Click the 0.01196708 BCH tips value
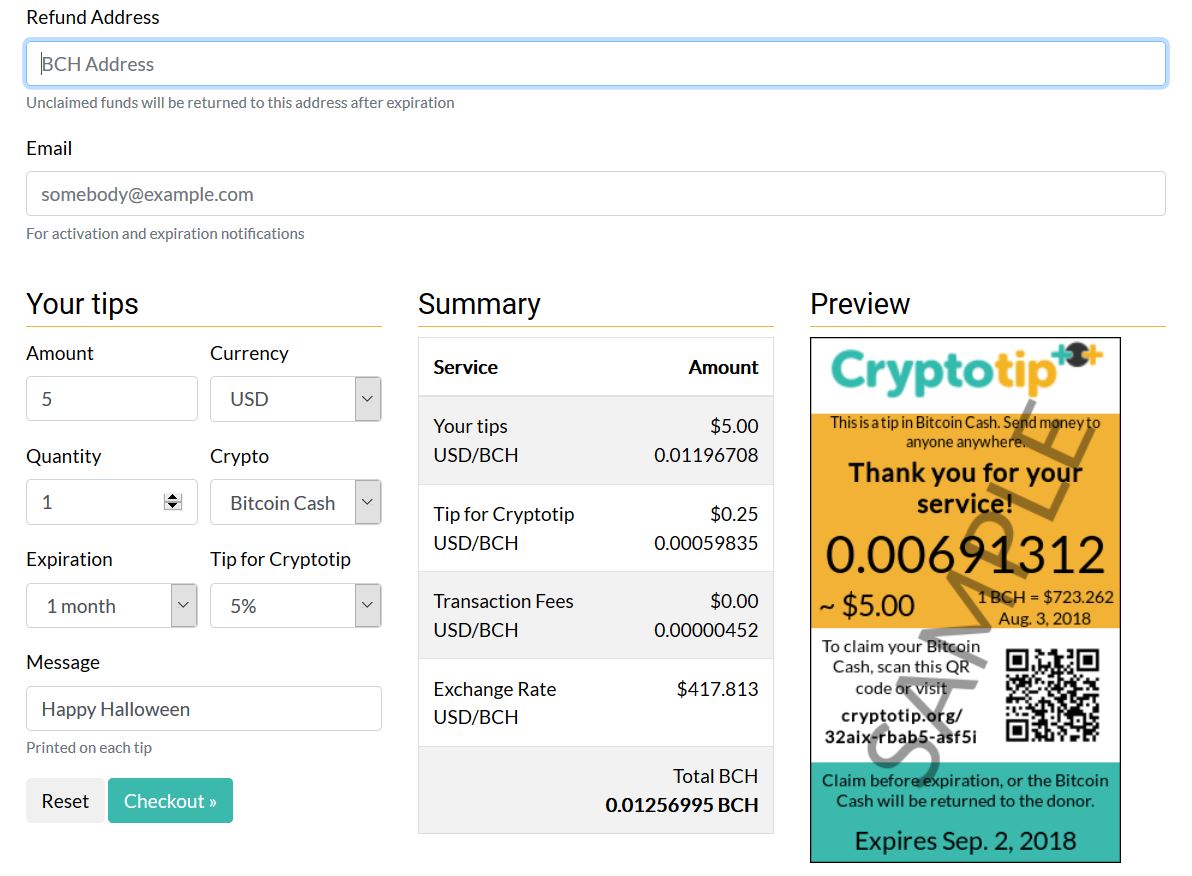Image resolution: width=1192 pixels, height=876 pixels. tap(705, 455)
